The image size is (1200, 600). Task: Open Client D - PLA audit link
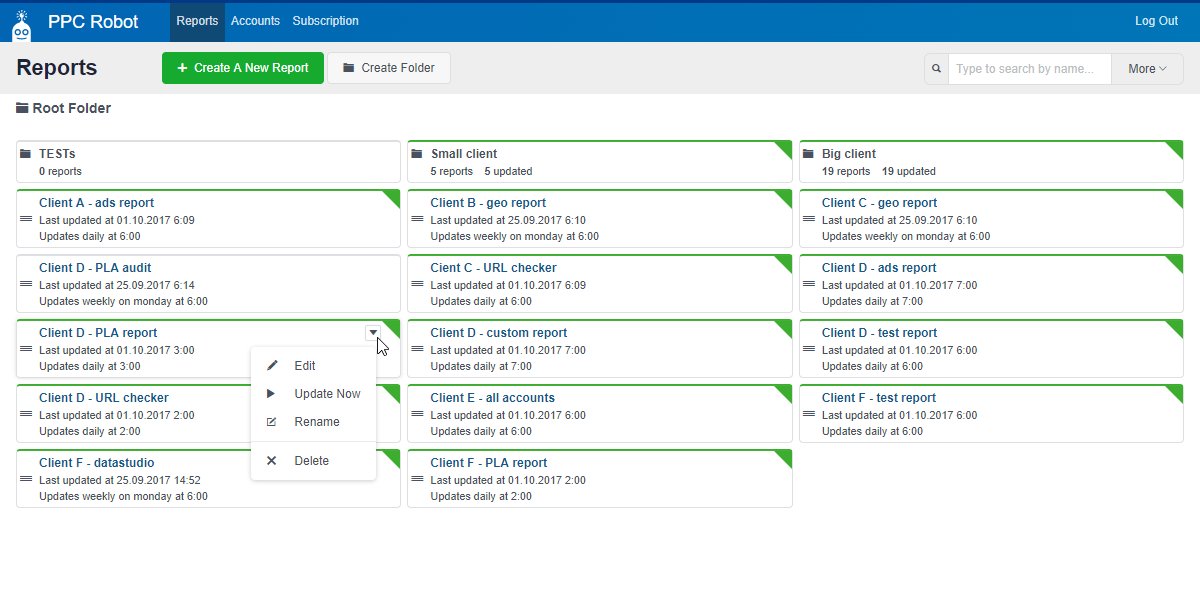click(95, 268)
